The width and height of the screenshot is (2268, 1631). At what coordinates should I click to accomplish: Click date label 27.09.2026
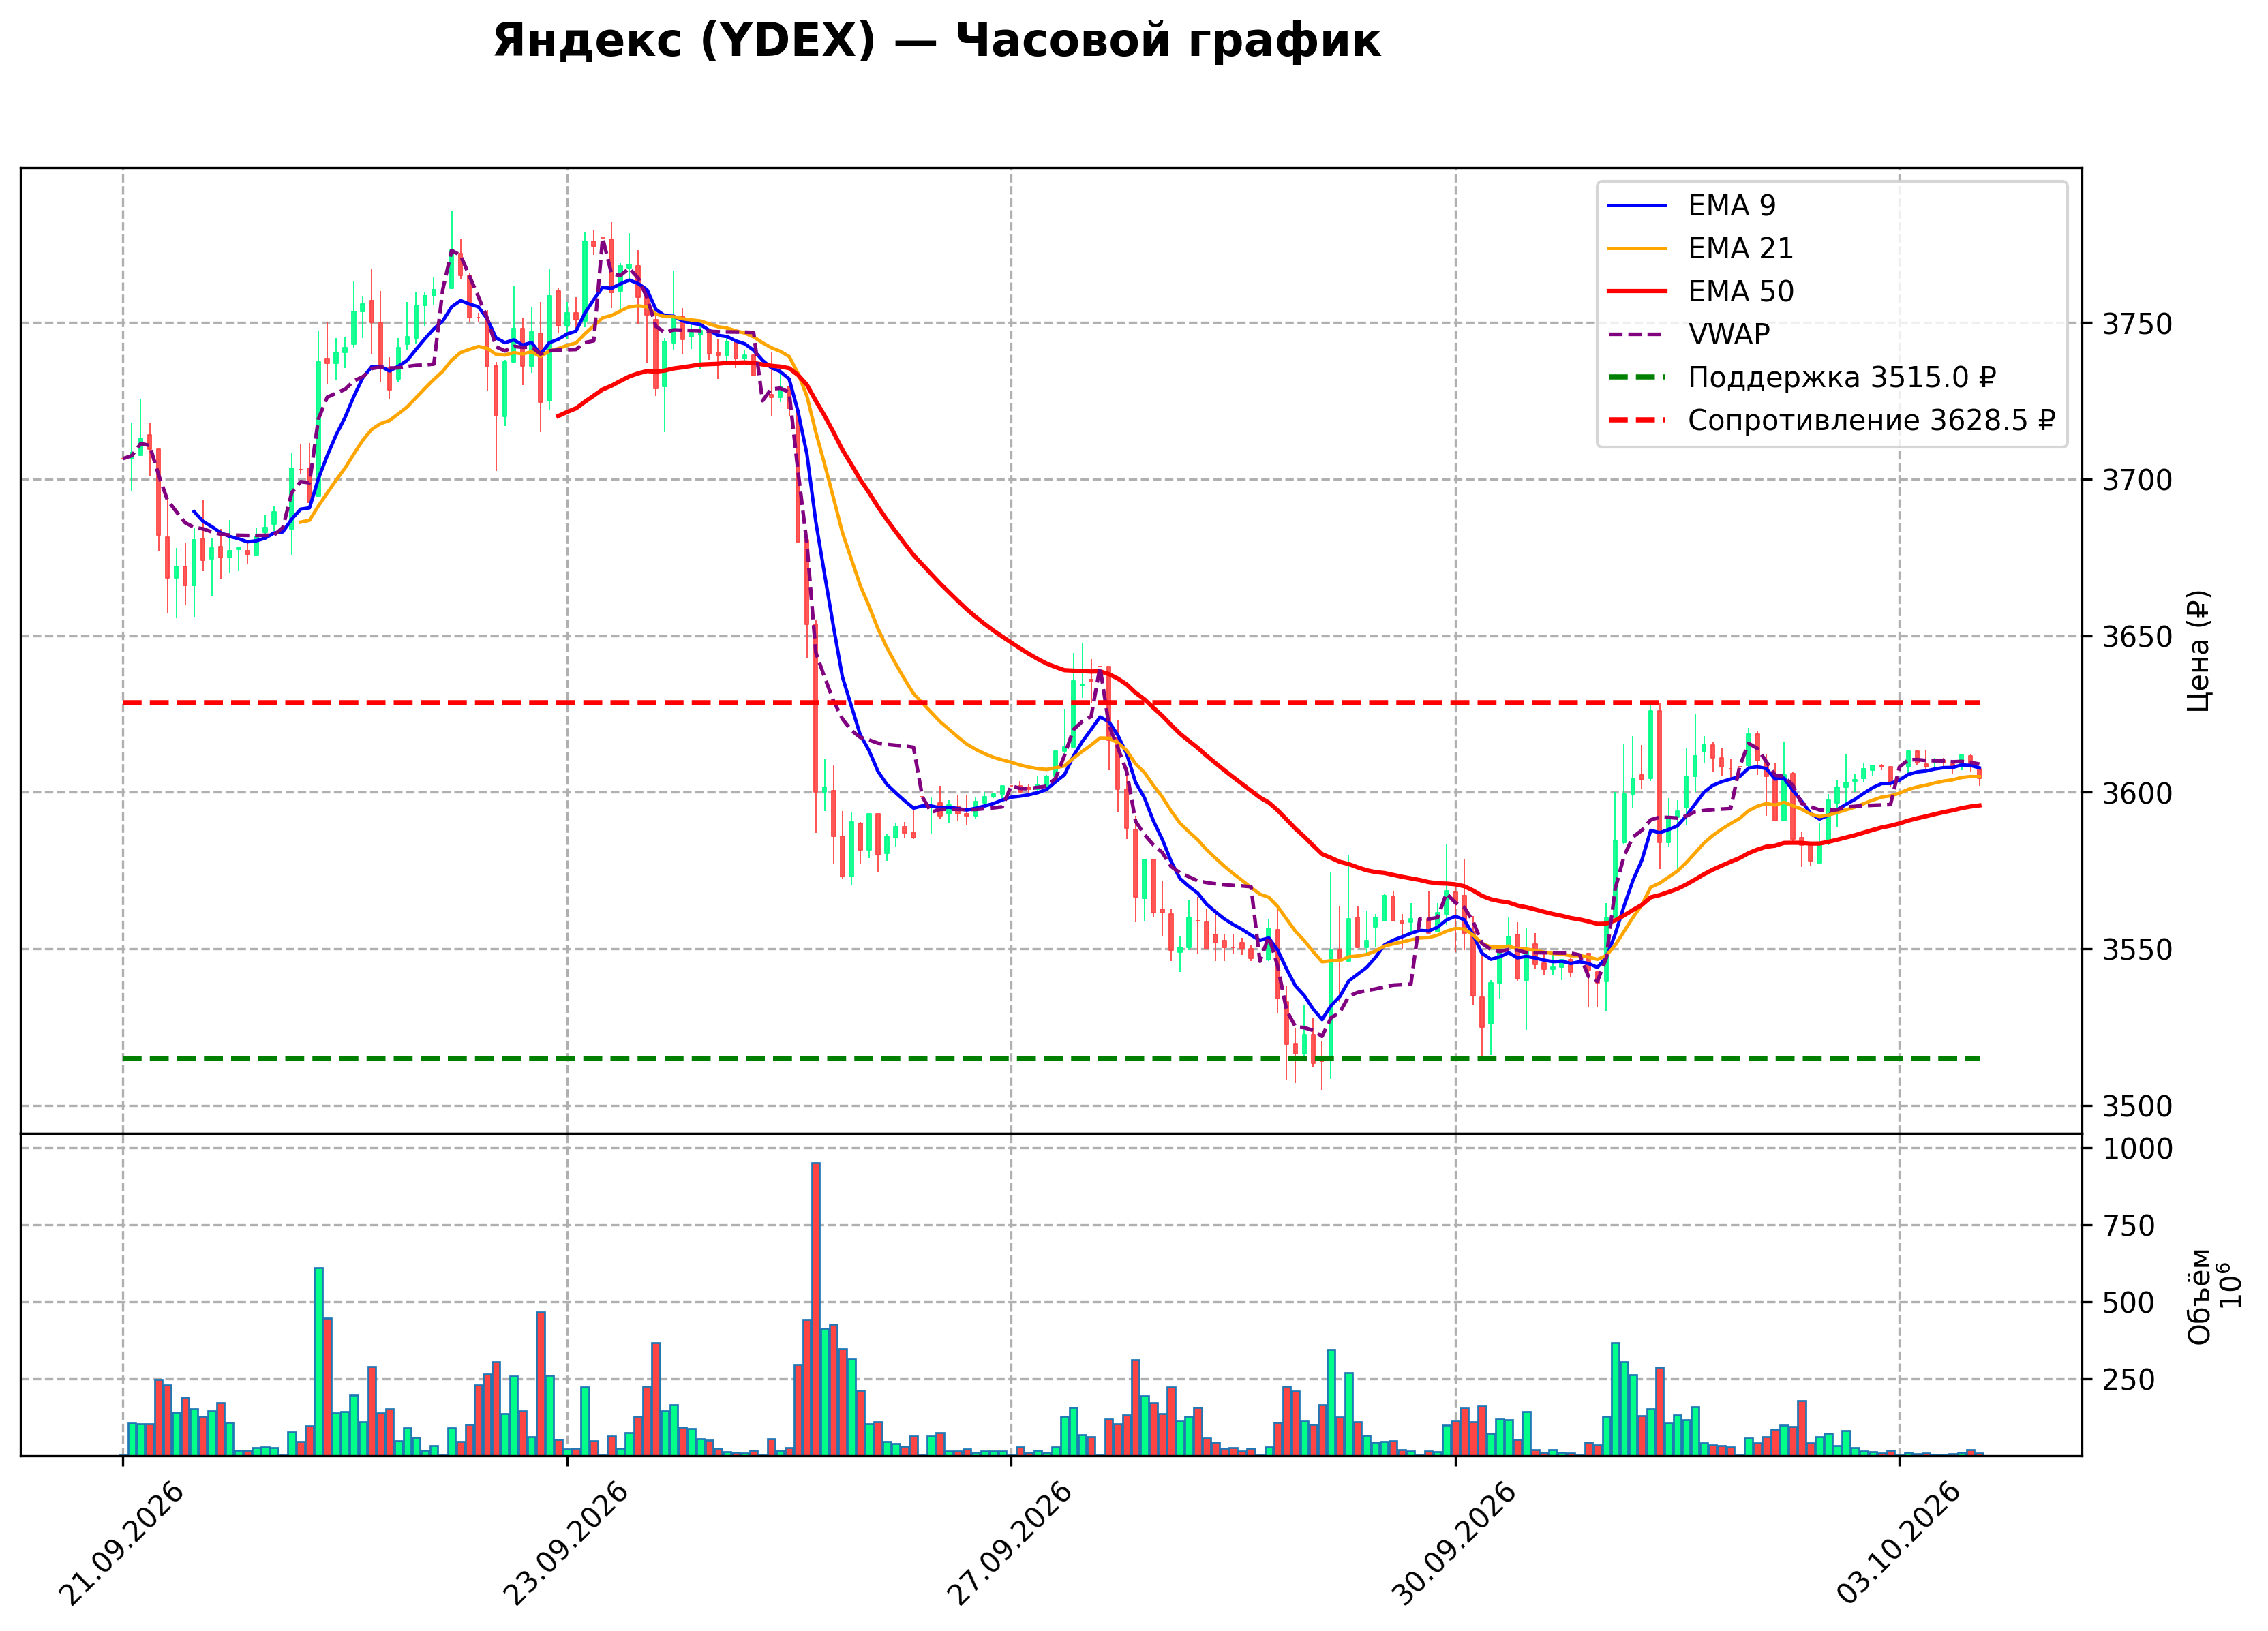click(x=1009, y=1543)
